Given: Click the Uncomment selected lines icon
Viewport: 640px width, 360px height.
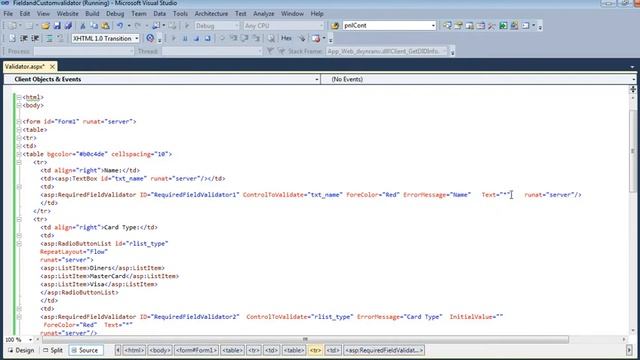Looking at the screenshot, I should pos(60,38).
